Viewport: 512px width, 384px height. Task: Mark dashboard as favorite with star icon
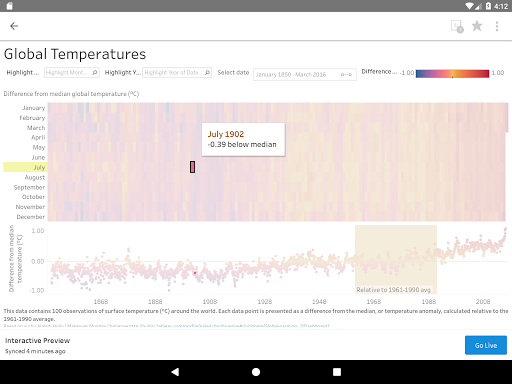tap(477, 26)
